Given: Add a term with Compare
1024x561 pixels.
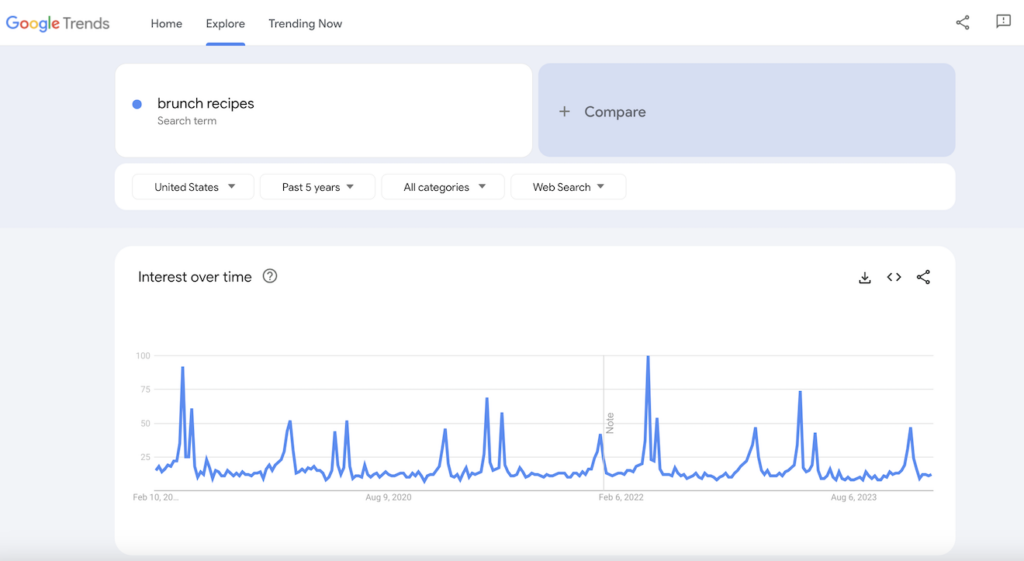Looking at the screenshot, I should (746, 110).
